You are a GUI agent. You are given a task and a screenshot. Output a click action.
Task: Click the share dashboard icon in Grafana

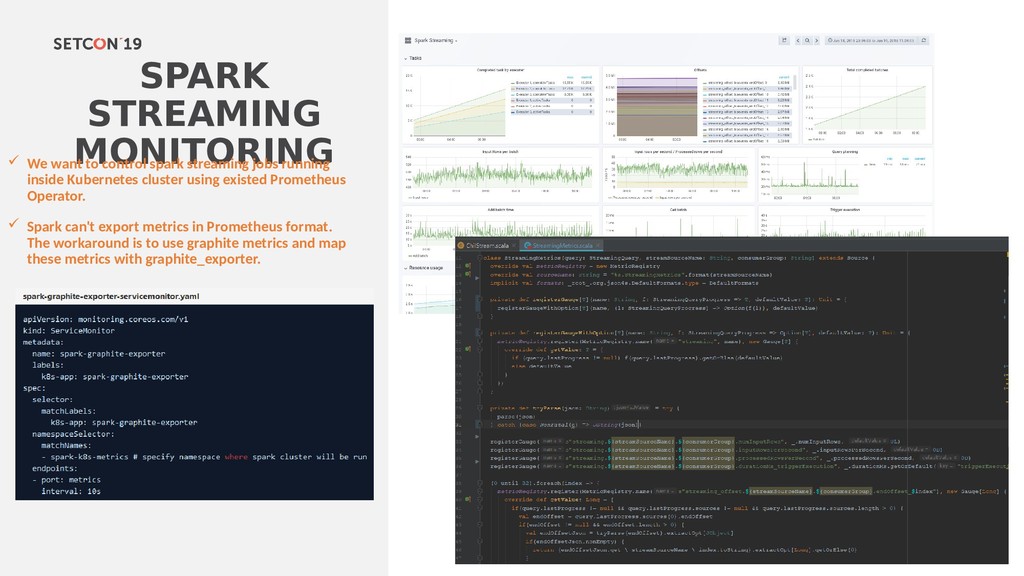(784, 40)
